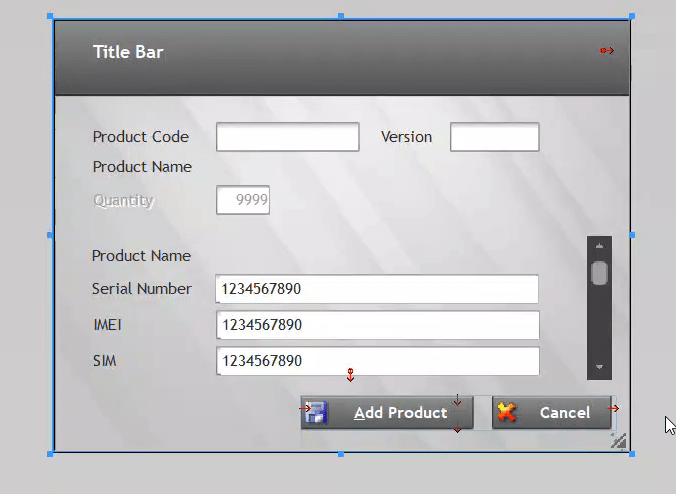Click the resize grip in window corner
This screenshot has height=494, width=676.
pyautogui.click(x=618, y=440)
